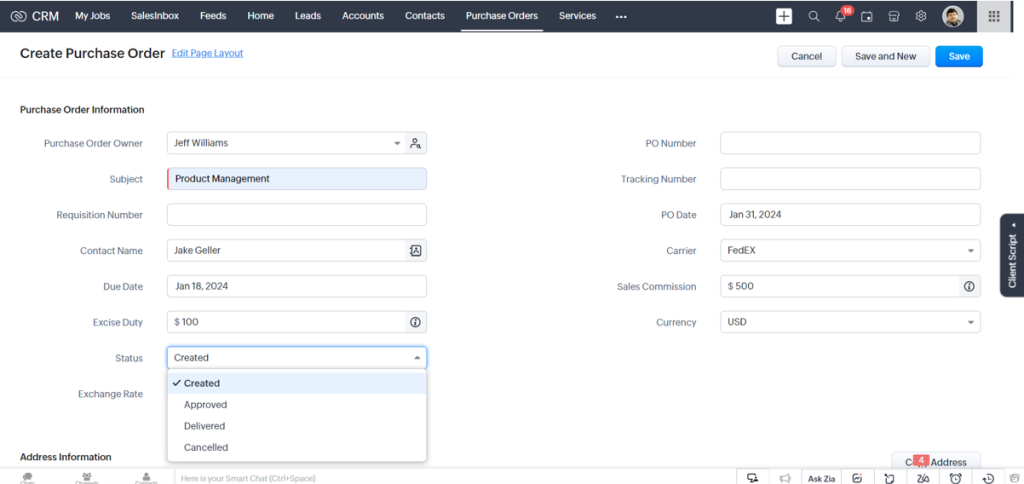Viewport: 1024px width, 484px height.
Task: Click Save and New button
Action: [886, 56]
